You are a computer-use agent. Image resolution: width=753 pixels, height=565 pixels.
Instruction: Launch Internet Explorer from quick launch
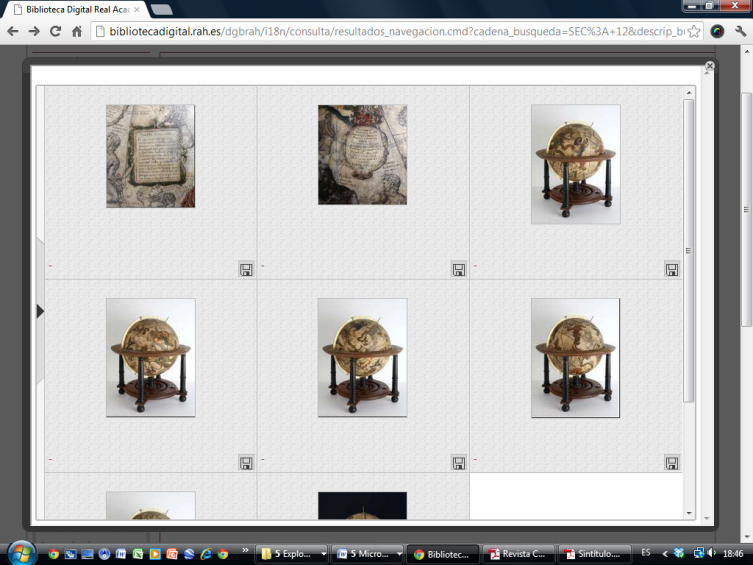click(206, 554)
